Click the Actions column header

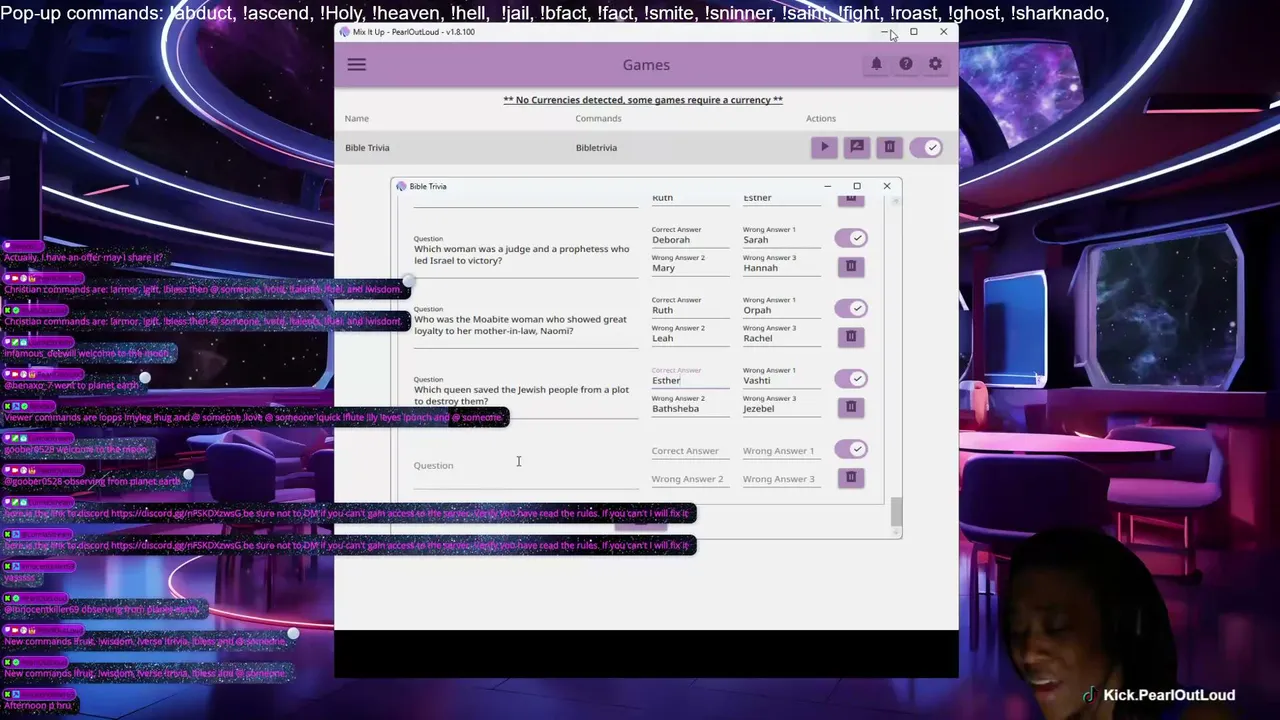tap(821, 118)
